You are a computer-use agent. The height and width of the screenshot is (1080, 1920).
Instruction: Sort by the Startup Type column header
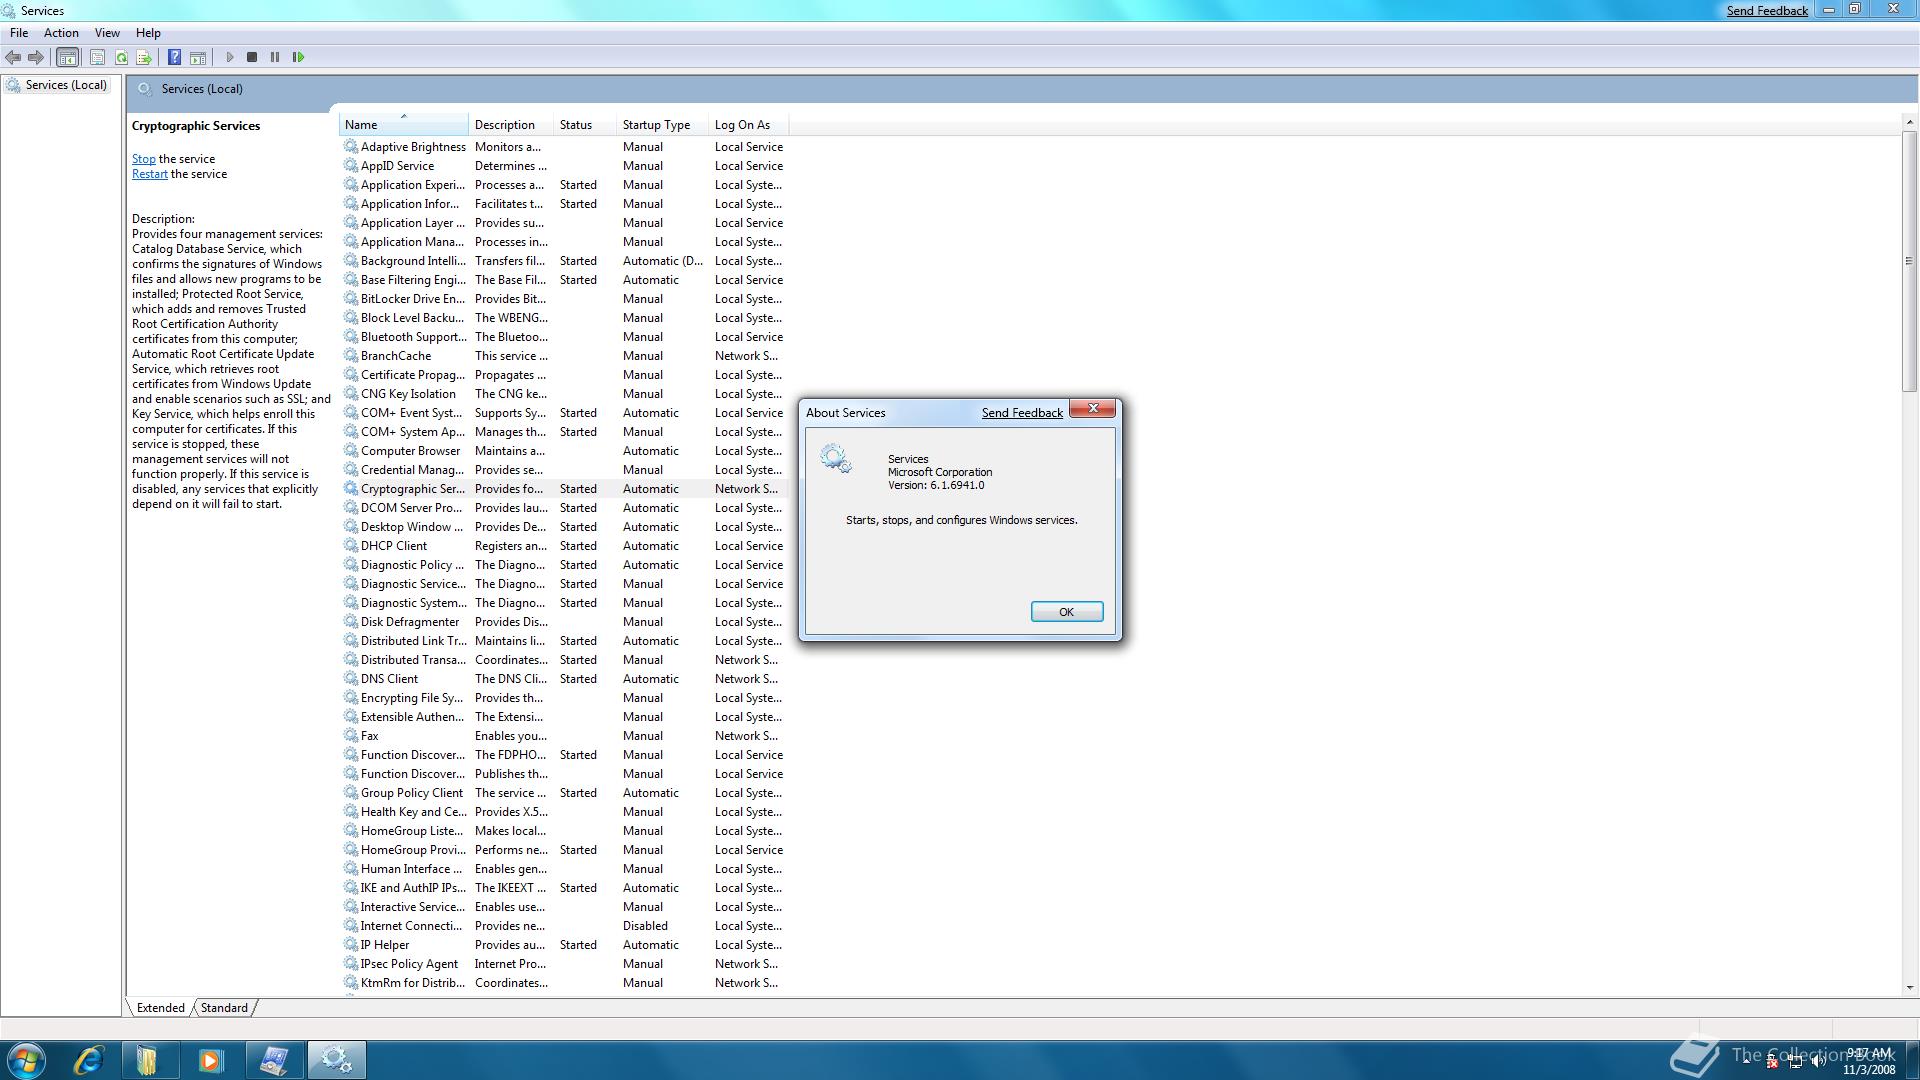tap(662, 125)
